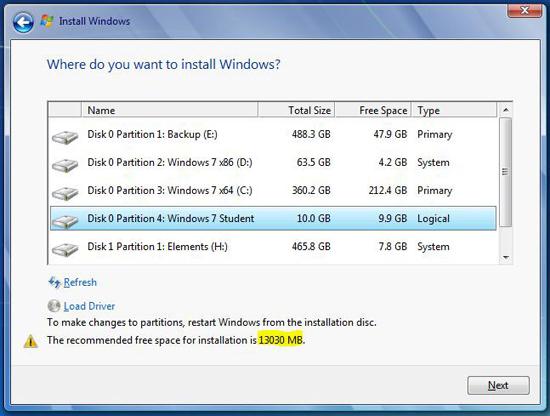Click the 'Where do you want to install Windows?' heading

163,65
